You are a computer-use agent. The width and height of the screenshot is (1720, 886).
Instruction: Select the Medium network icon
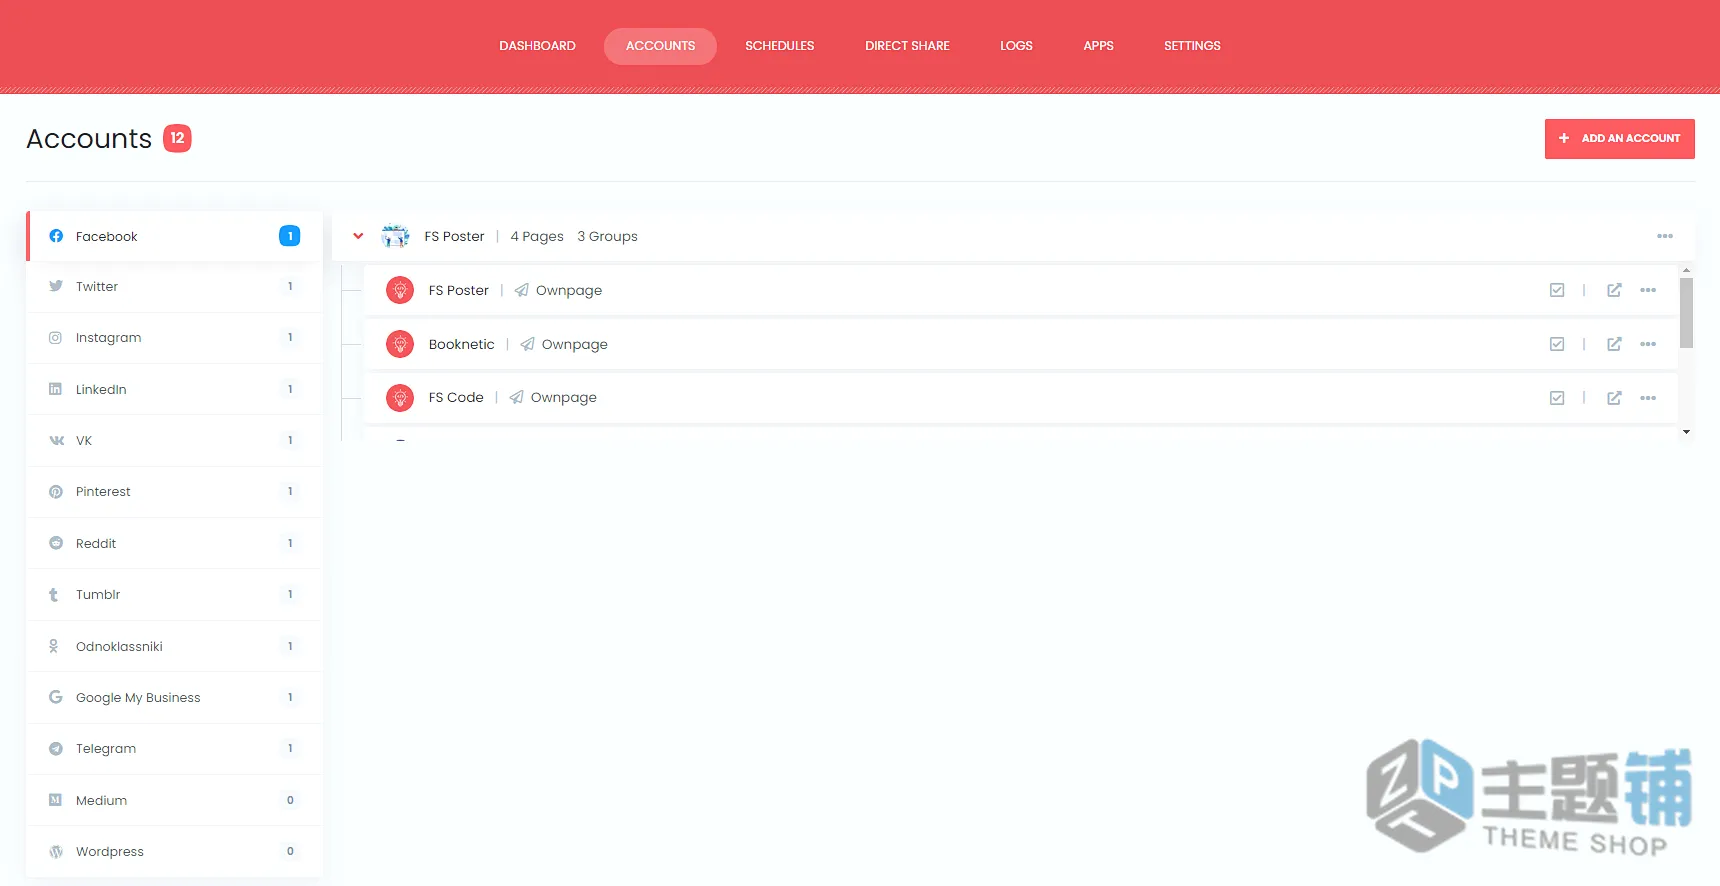click(x=56, y=800)
